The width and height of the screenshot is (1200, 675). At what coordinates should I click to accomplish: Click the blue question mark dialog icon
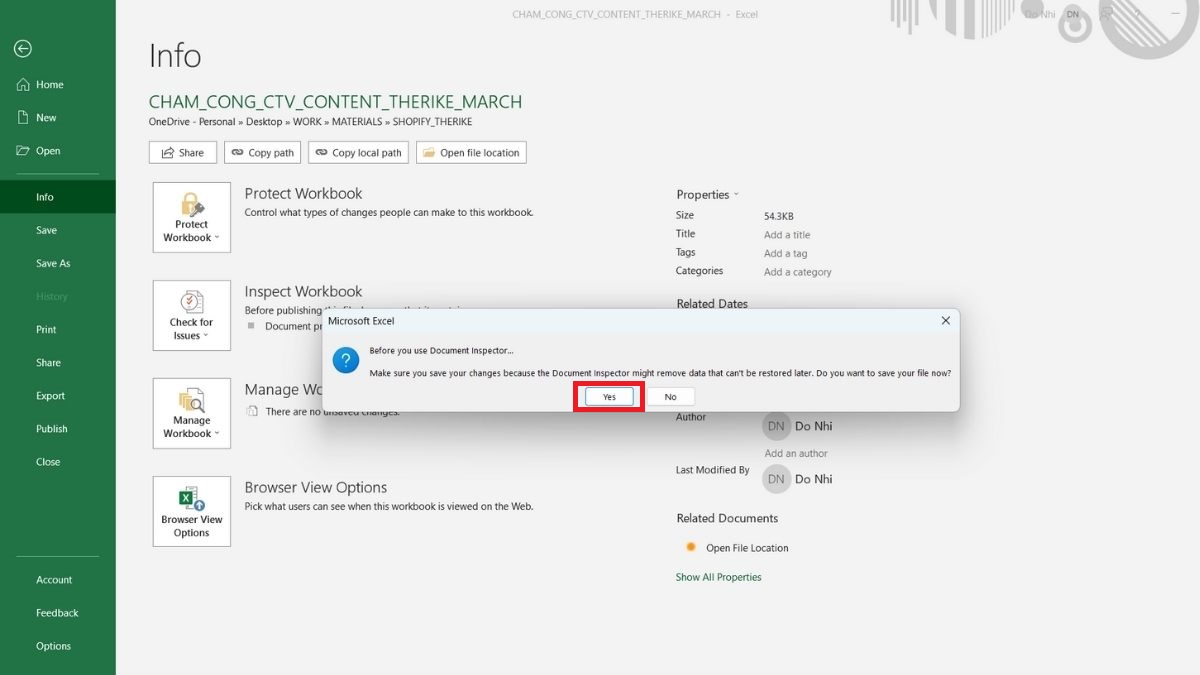point(345,359)
